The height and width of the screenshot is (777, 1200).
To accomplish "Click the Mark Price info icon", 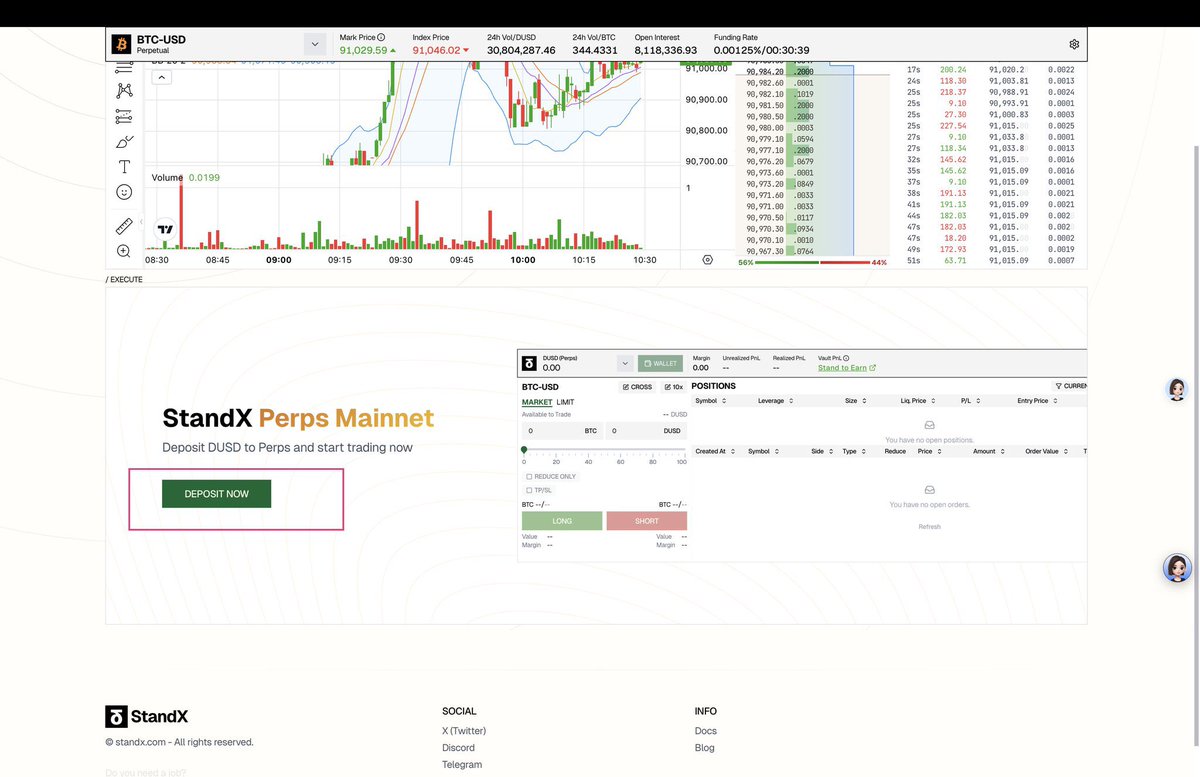I will coord(381,37).
